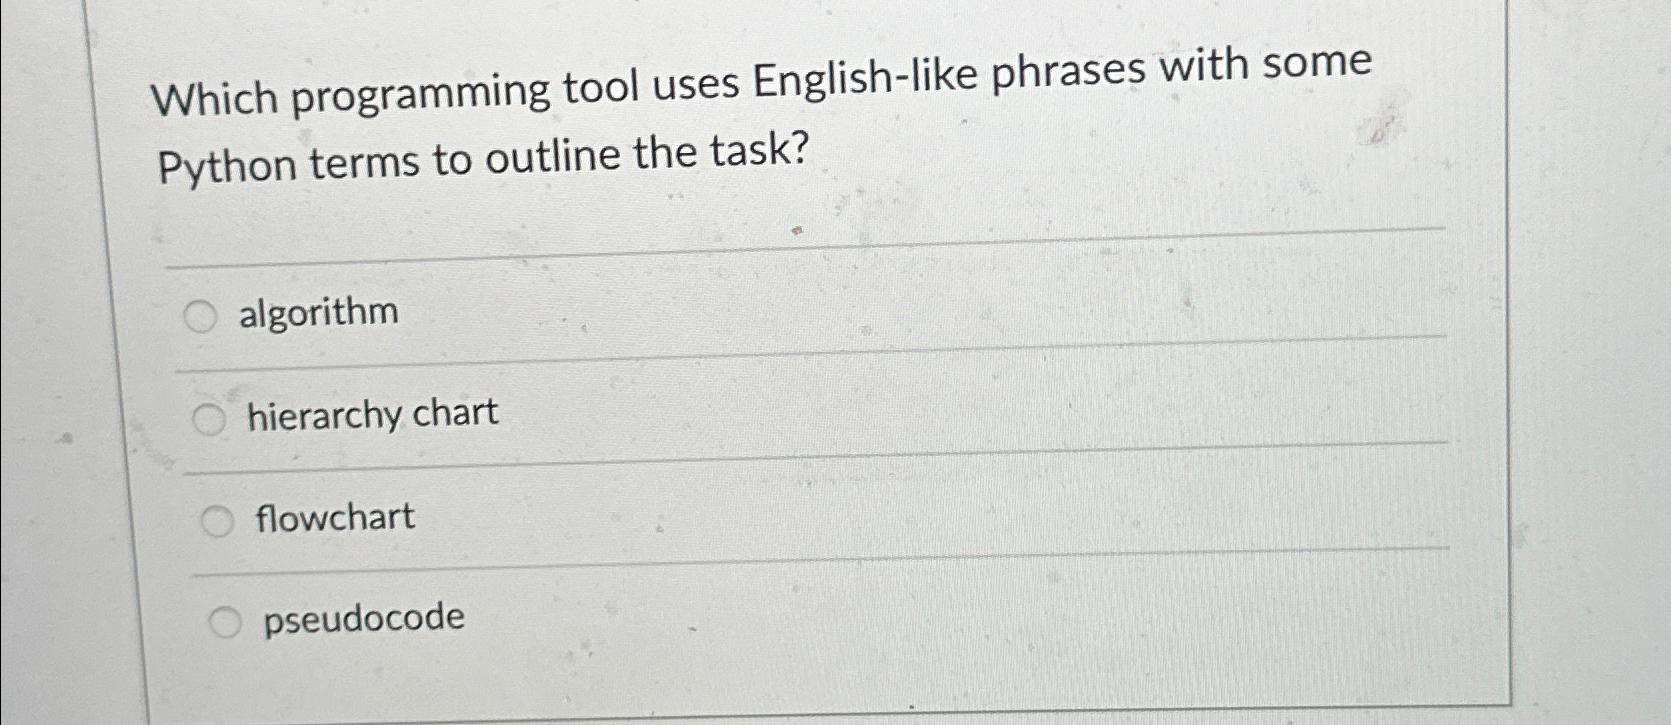
Task: Select the pseudocode radio button
Action: point(224,622)
